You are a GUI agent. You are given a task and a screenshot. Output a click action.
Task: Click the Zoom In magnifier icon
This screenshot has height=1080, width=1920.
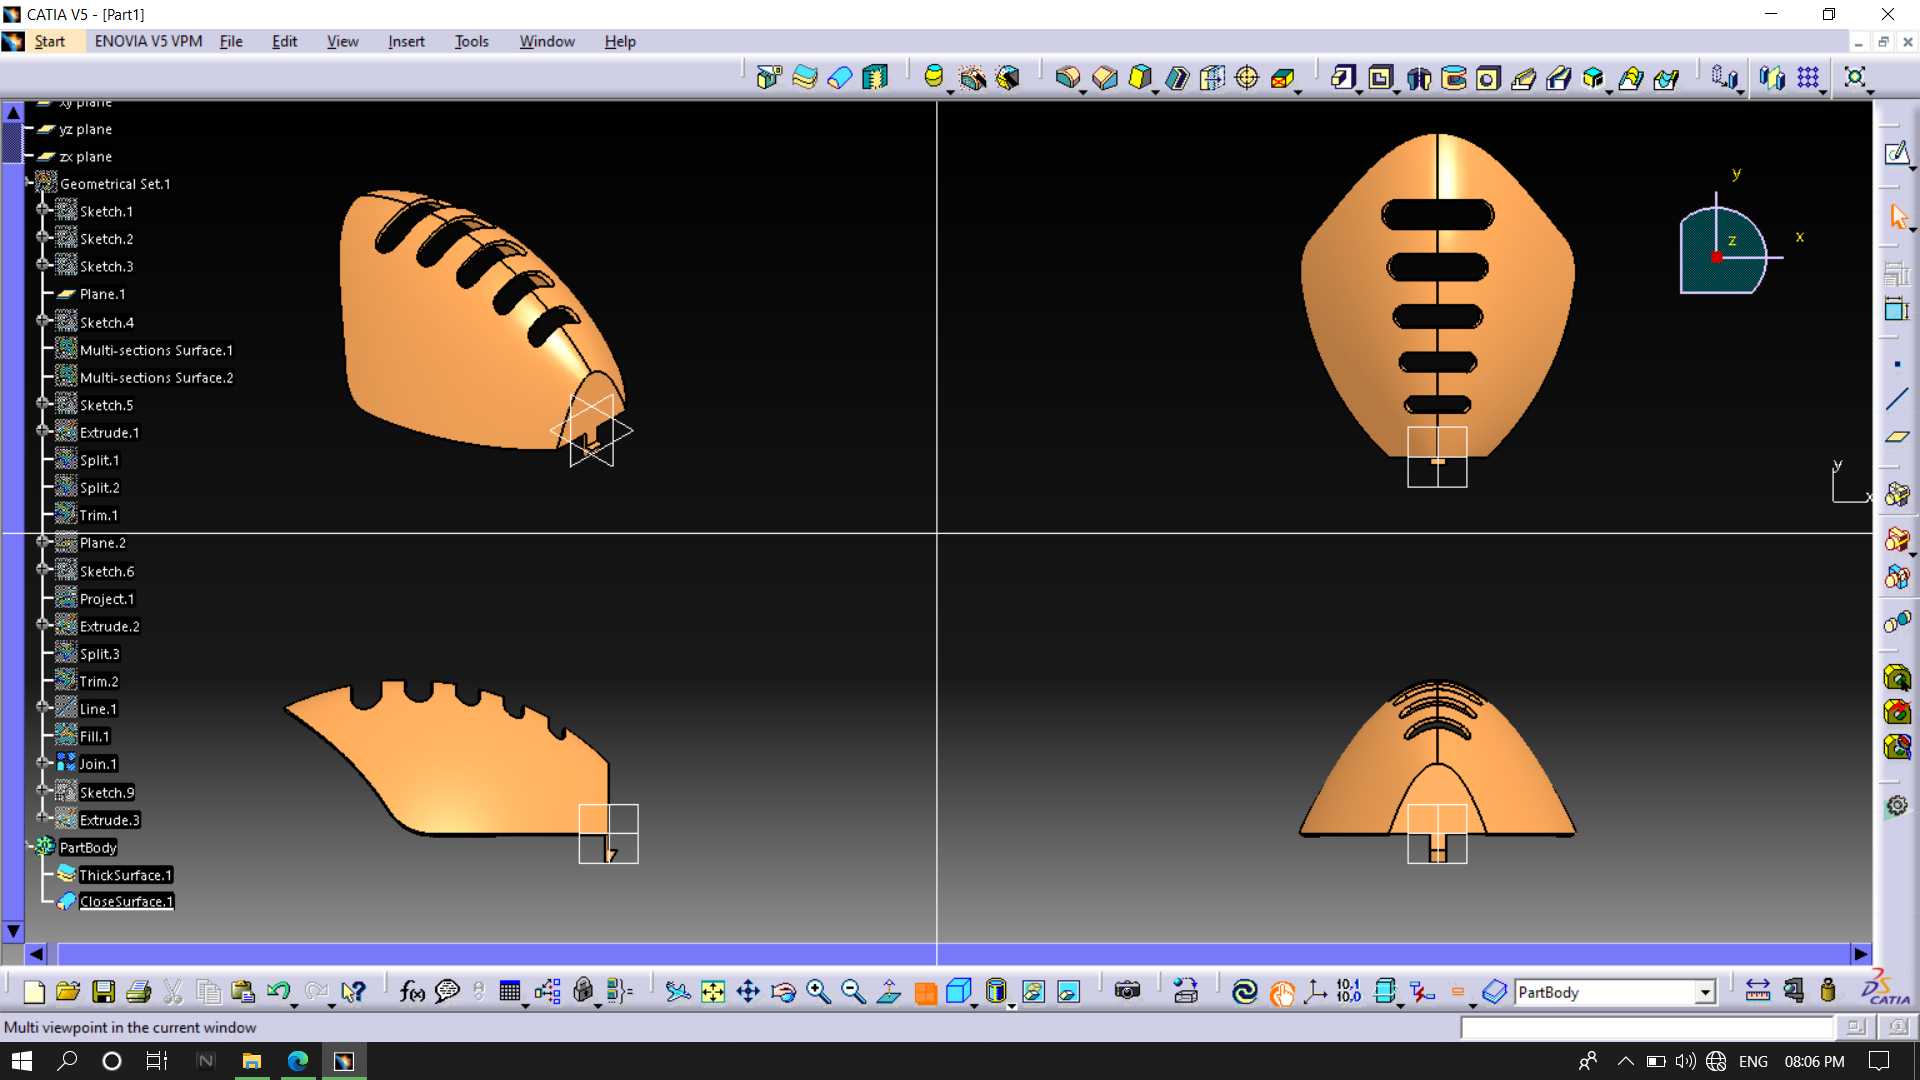[818, 991]
